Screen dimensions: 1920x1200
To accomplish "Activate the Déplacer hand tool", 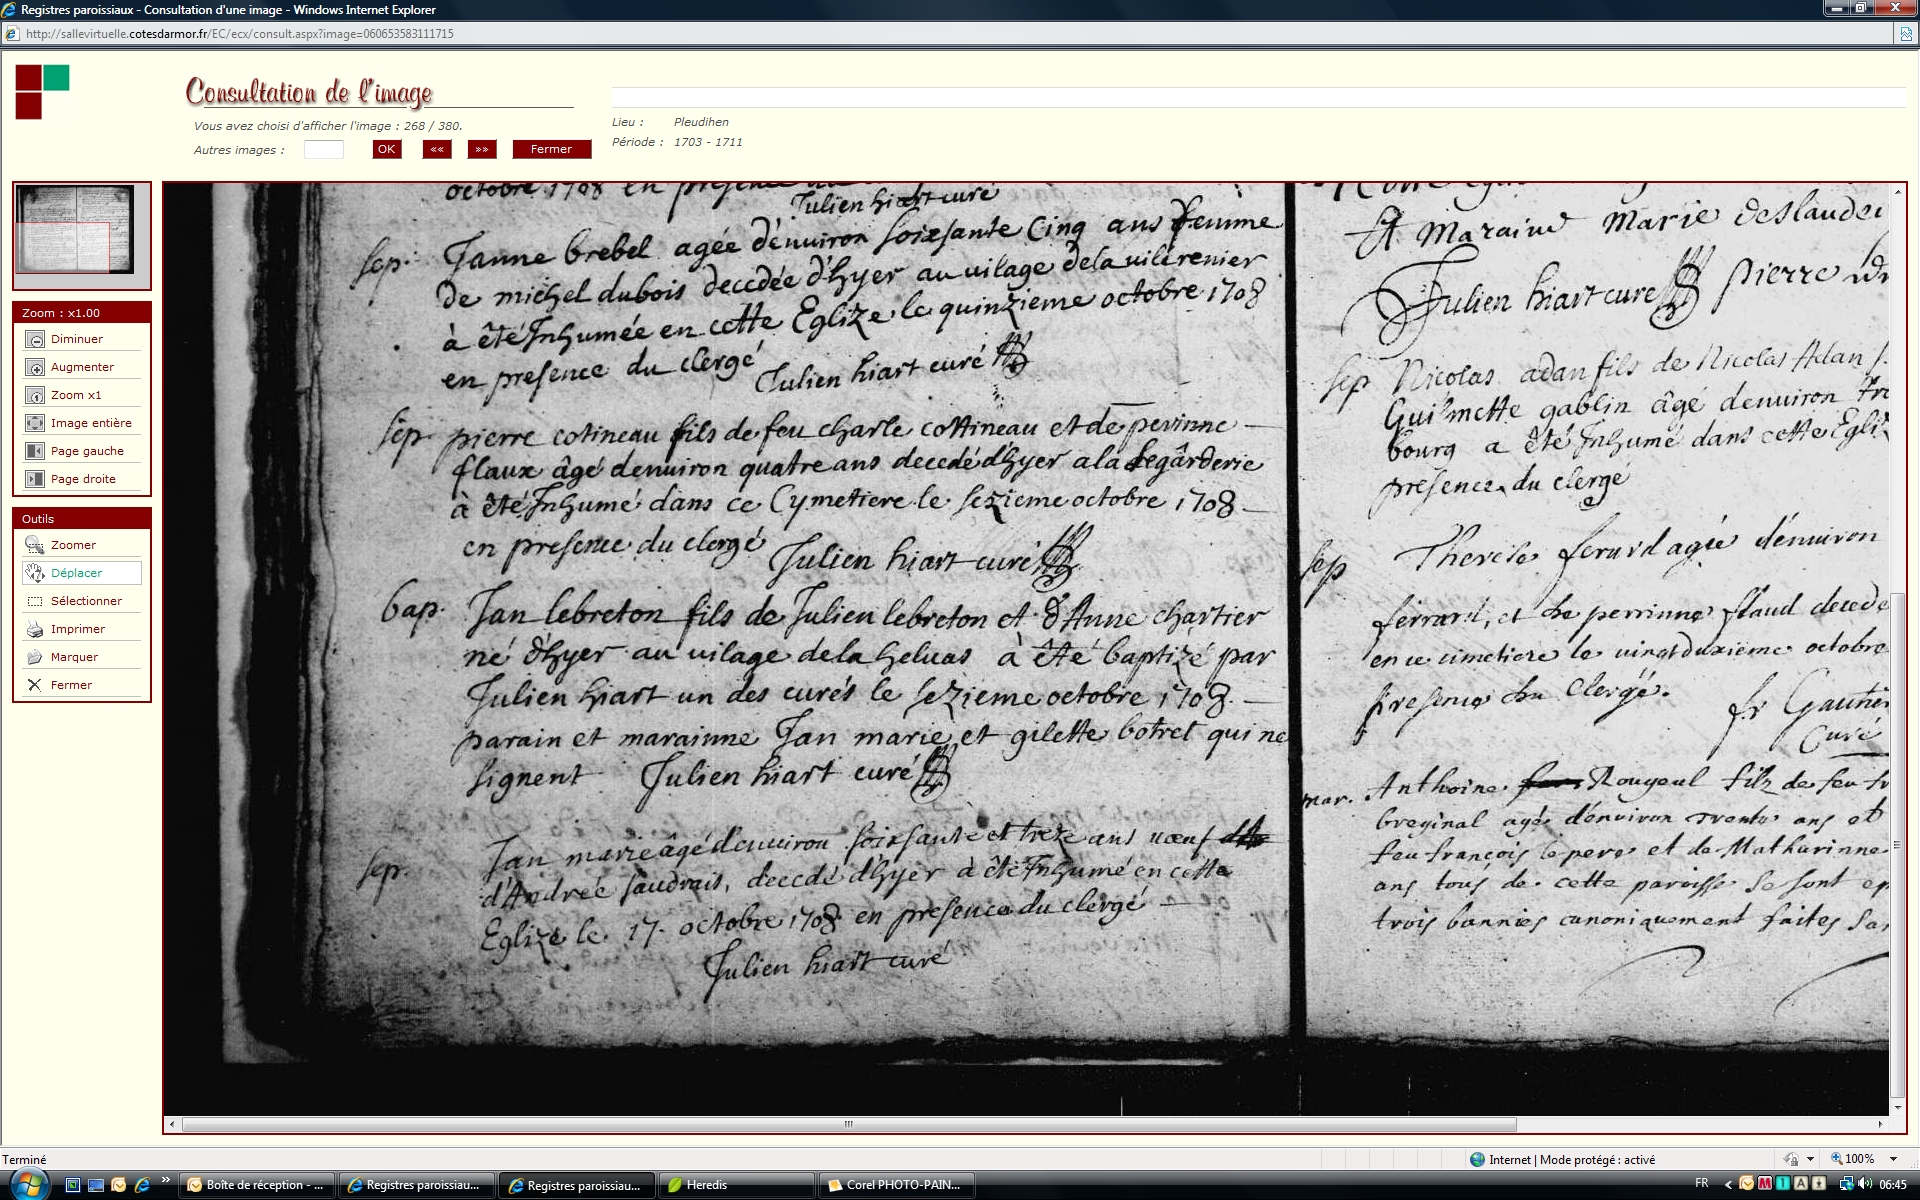I will click(x=35, y=574).
